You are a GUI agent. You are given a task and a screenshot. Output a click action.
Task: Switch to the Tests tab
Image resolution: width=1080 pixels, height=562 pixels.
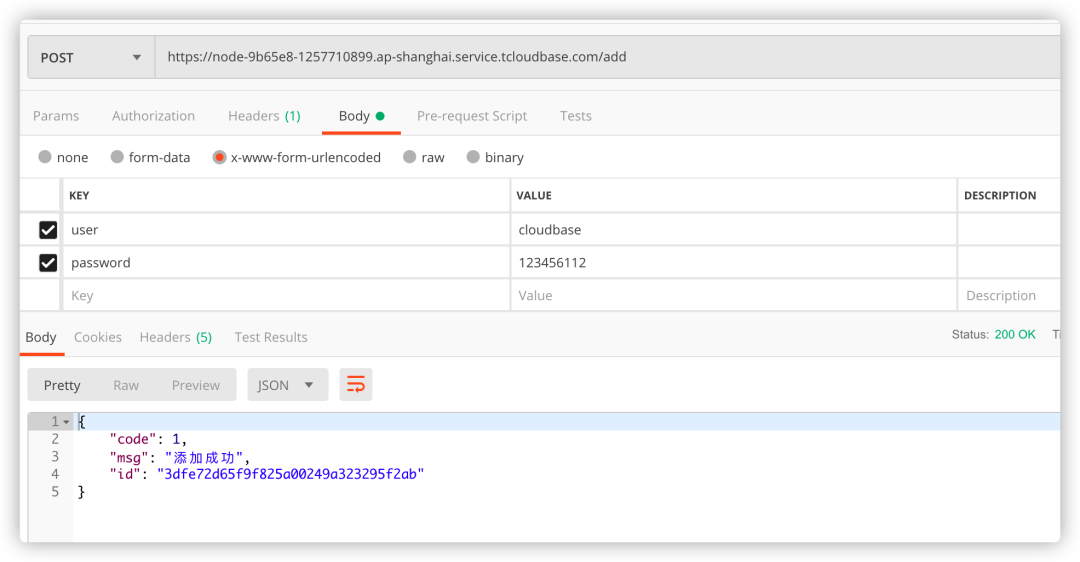click(576, 116)
